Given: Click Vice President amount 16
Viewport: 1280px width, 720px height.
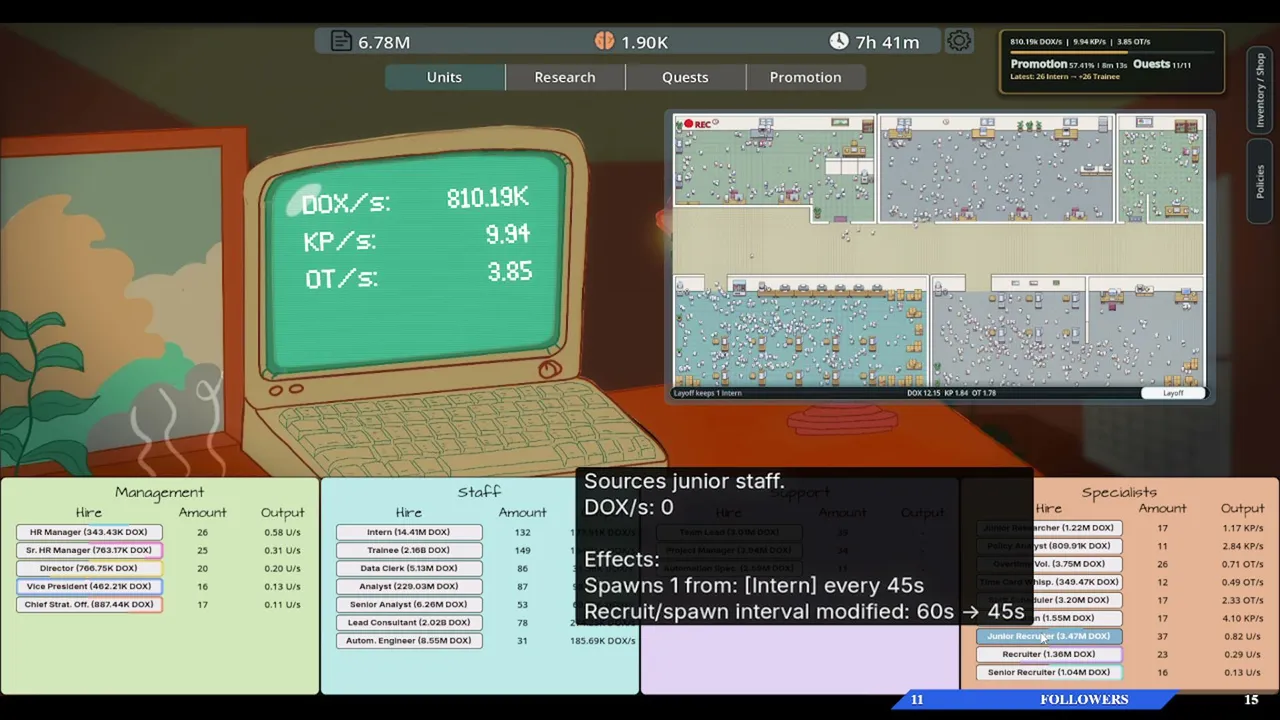Looking at the screenshot, I should [203, 586].
